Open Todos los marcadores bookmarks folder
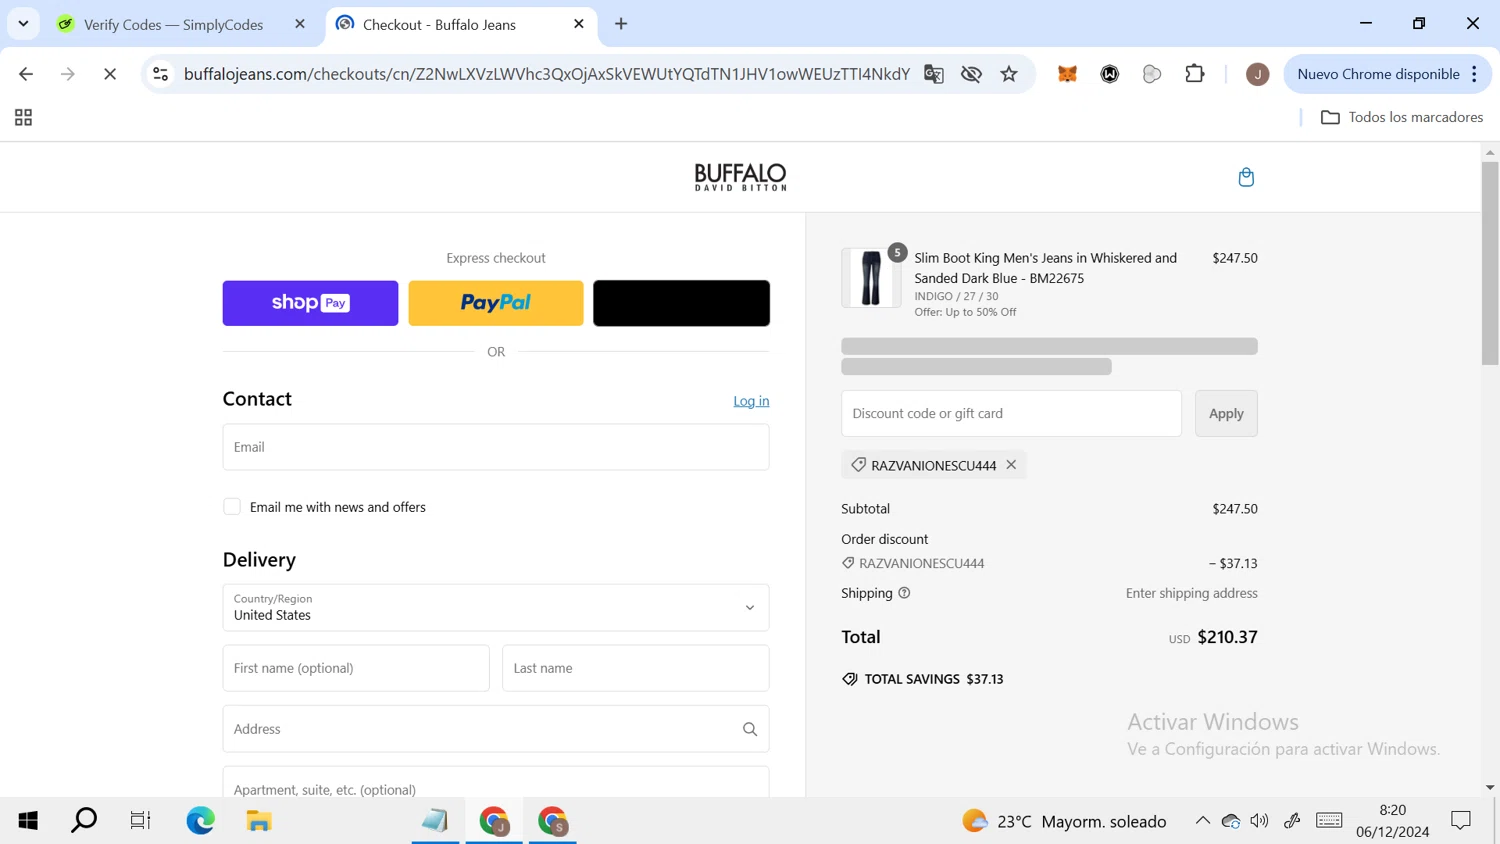Viewport: 1500px width, 844px height. (1401, 117)
